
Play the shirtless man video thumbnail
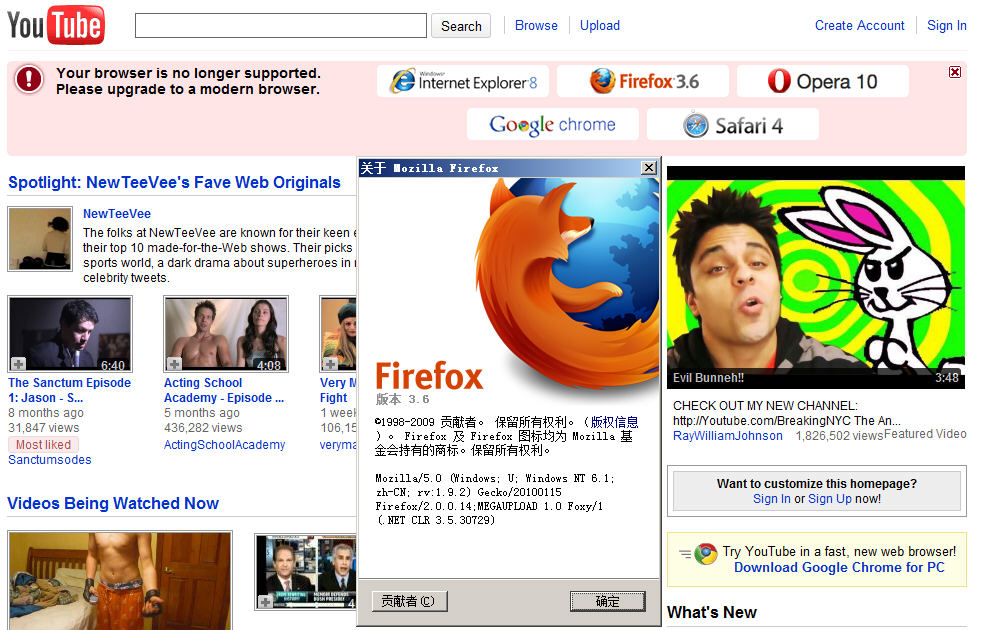[x=120, y=580]
